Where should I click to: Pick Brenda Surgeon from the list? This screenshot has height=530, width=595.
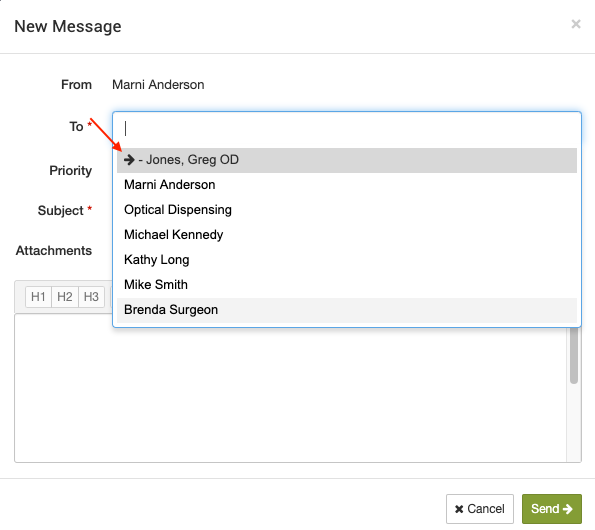[347, 310]
